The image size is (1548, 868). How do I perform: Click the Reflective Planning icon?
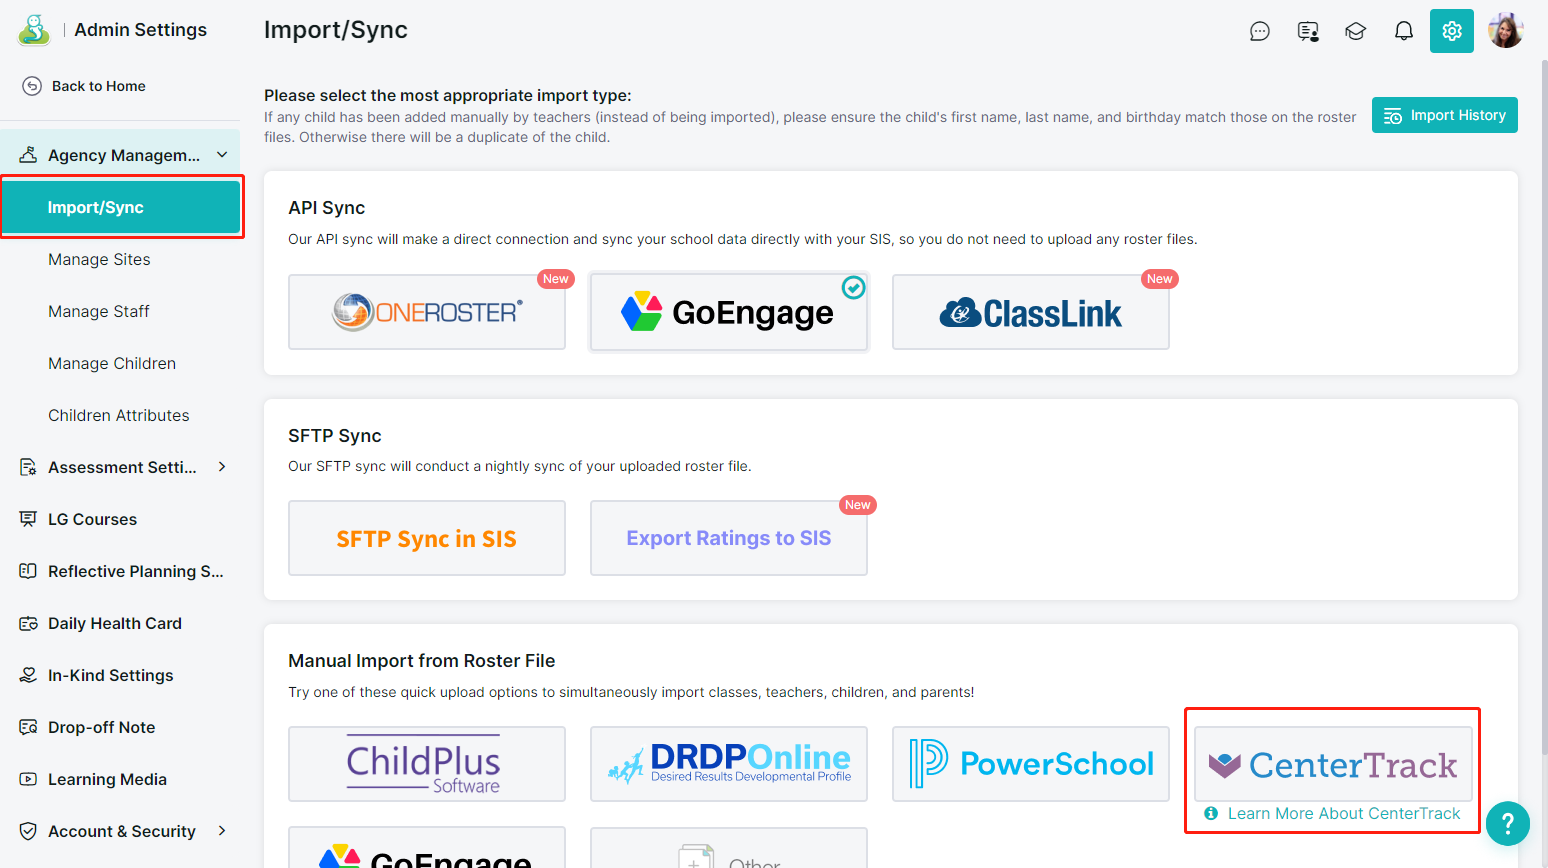pyautogui.click(x=28, y=571)
